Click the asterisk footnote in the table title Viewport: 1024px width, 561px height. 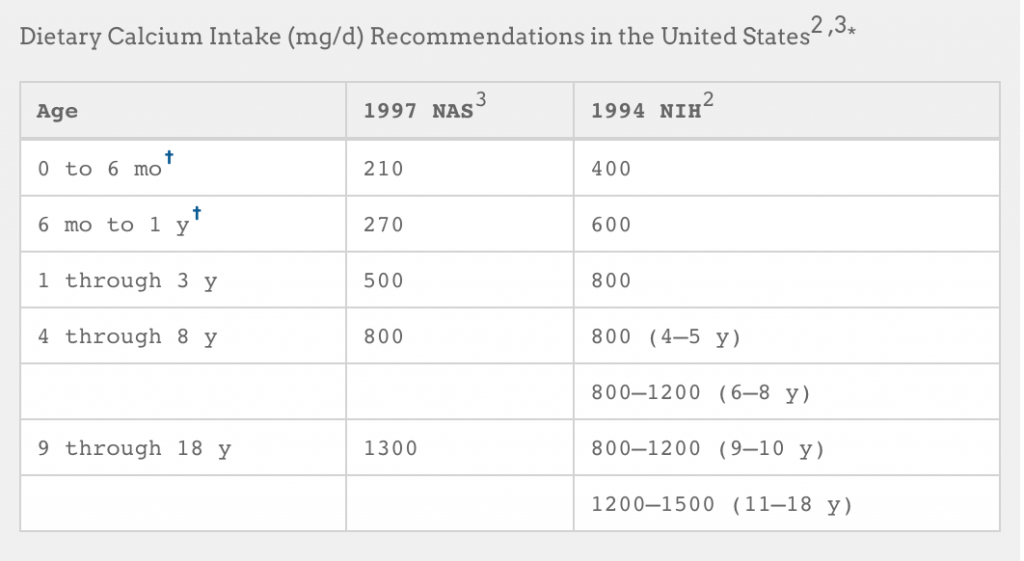pyautogui.click(x=852, y=30)
